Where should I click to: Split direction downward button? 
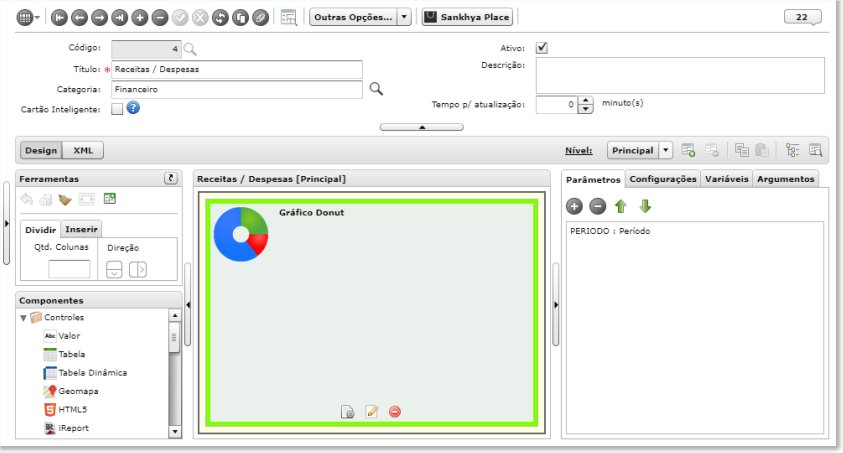pos(114,269)
